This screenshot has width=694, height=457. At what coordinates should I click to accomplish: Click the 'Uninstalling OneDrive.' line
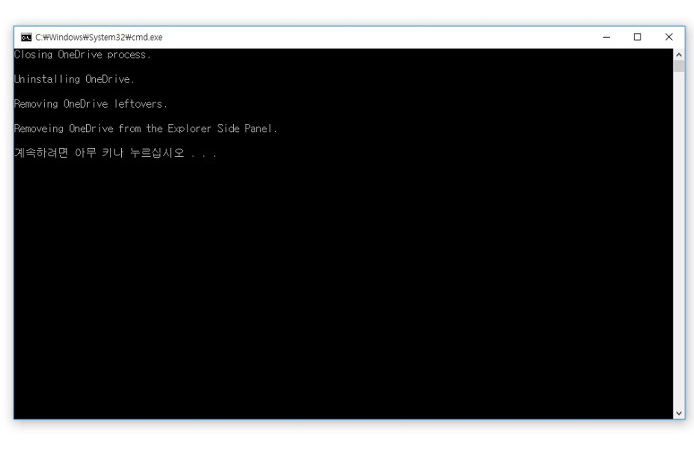click(x=74, y=79)
